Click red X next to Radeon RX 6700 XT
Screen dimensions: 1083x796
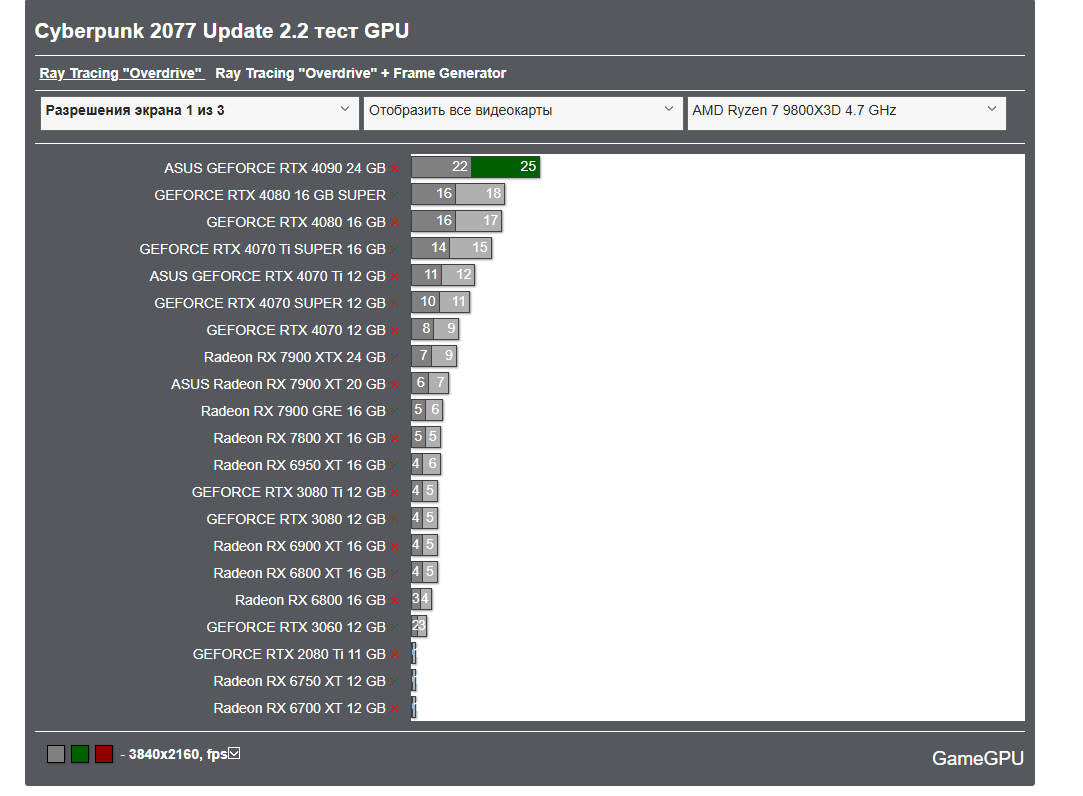pos(394,709)
